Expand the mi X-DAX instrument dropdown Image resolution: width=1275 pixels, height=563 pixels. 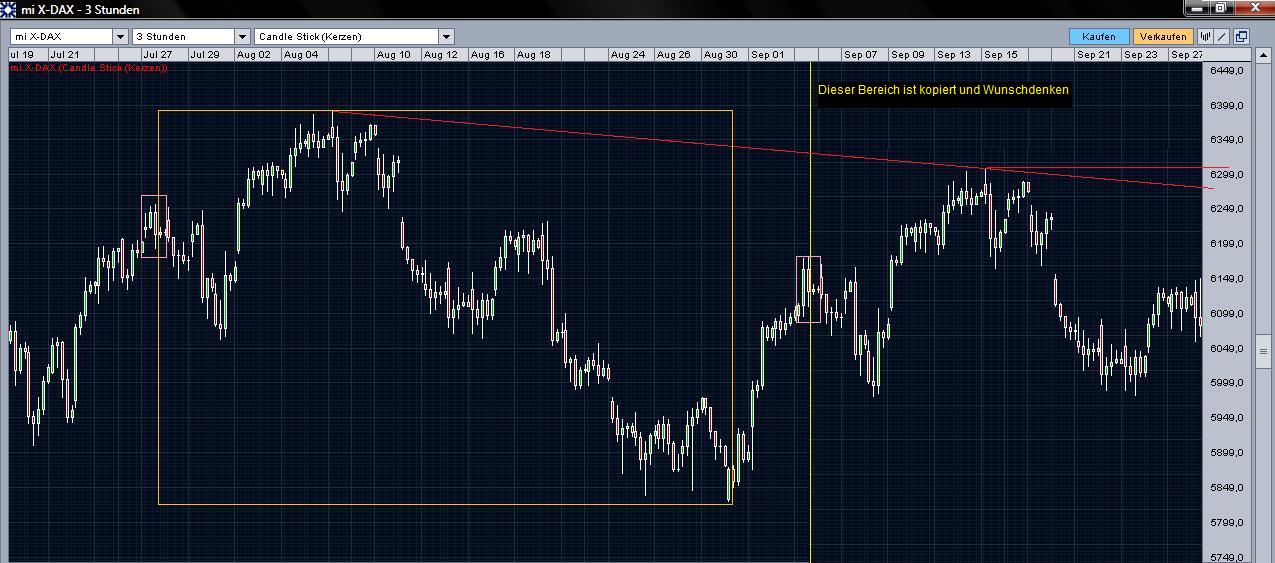tap(120, 36)
